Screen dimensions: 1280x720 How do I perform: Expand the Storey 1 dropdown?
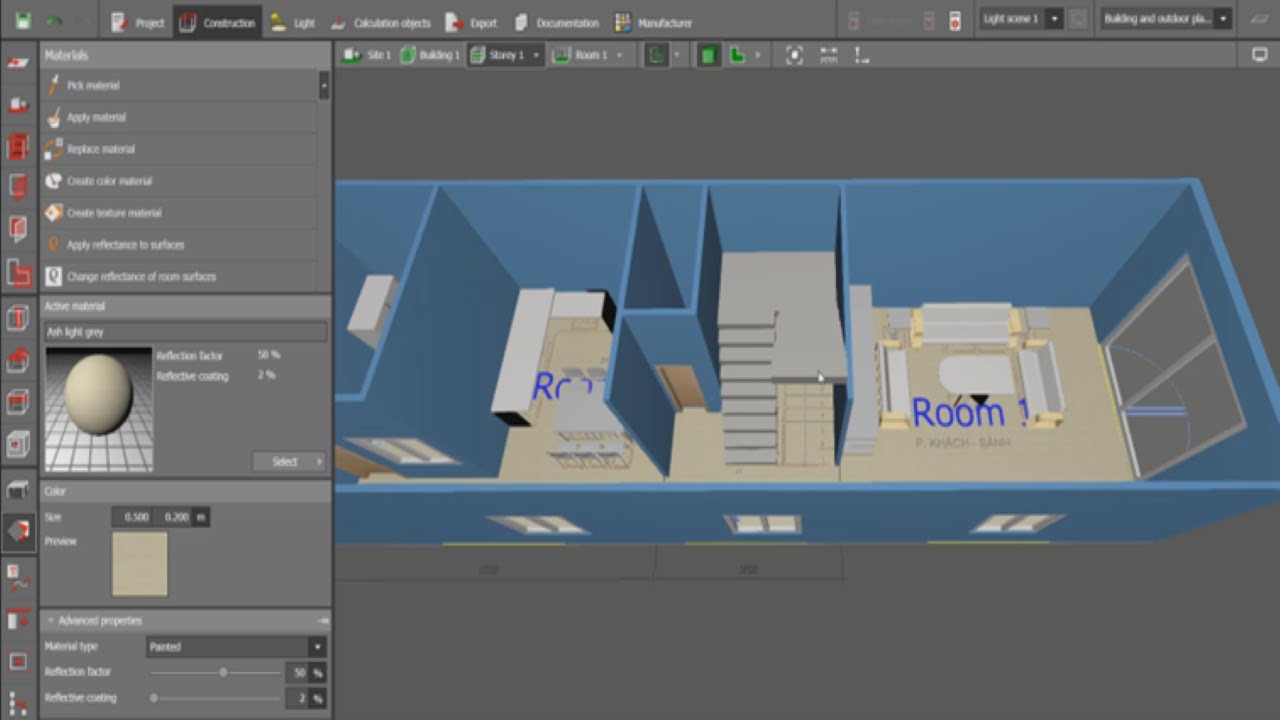(x=536, y=55)
